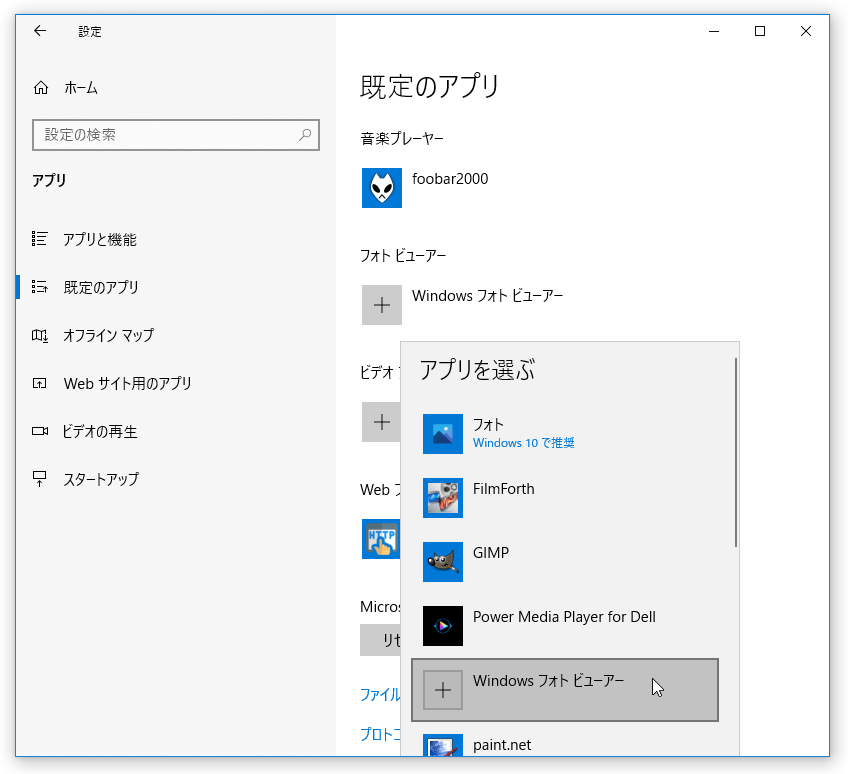Click the アプリと機能 list icon
The width and height of the screenshot is (848, 774).
click(x=39, y=239)
